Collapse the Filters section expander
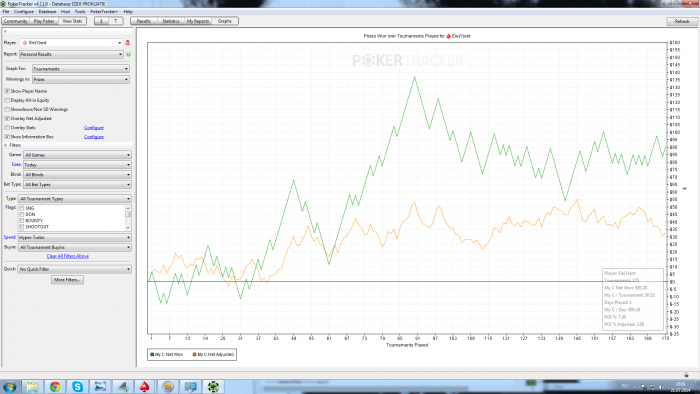The width and height of the screenshot is (700, 394). [x=6, y=145]
